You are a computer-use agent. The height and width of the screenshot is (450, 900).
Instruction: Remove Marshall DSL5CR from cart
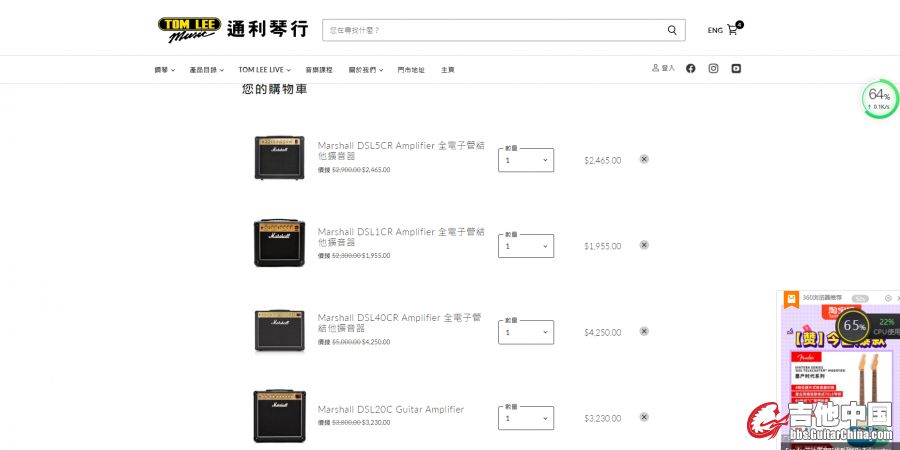644,159
